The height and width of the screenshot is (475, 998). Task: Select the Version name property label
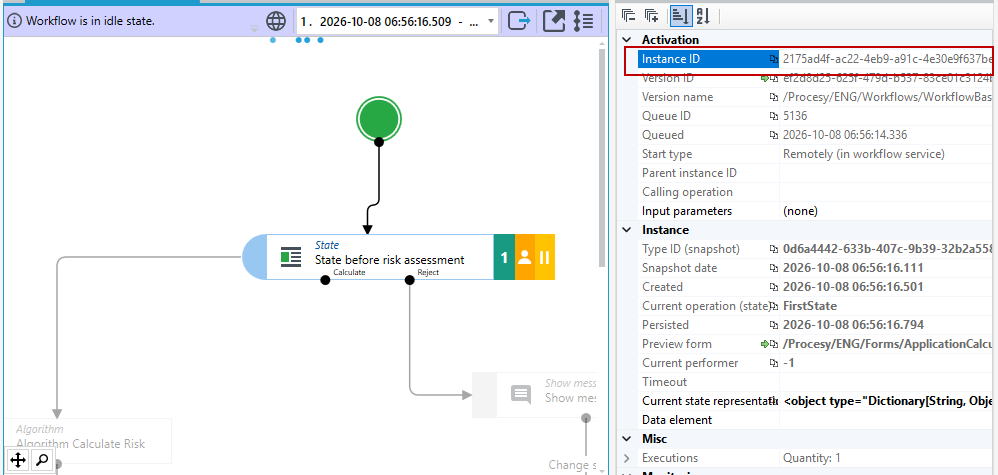pos(677,97)
